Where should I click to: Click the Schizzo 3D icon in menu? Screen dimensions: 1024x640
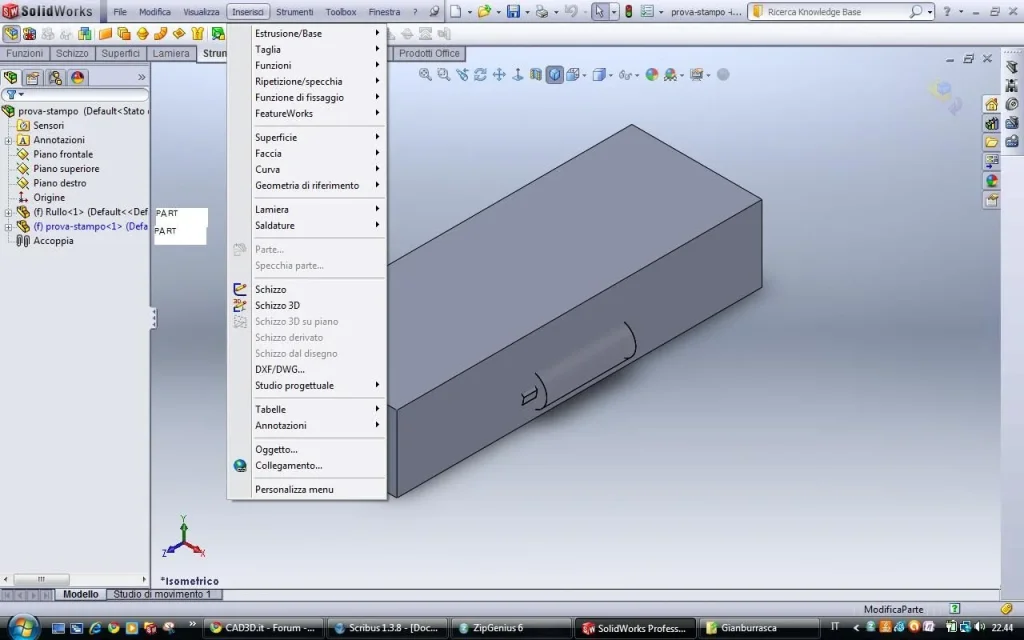[x=240, y=305]
